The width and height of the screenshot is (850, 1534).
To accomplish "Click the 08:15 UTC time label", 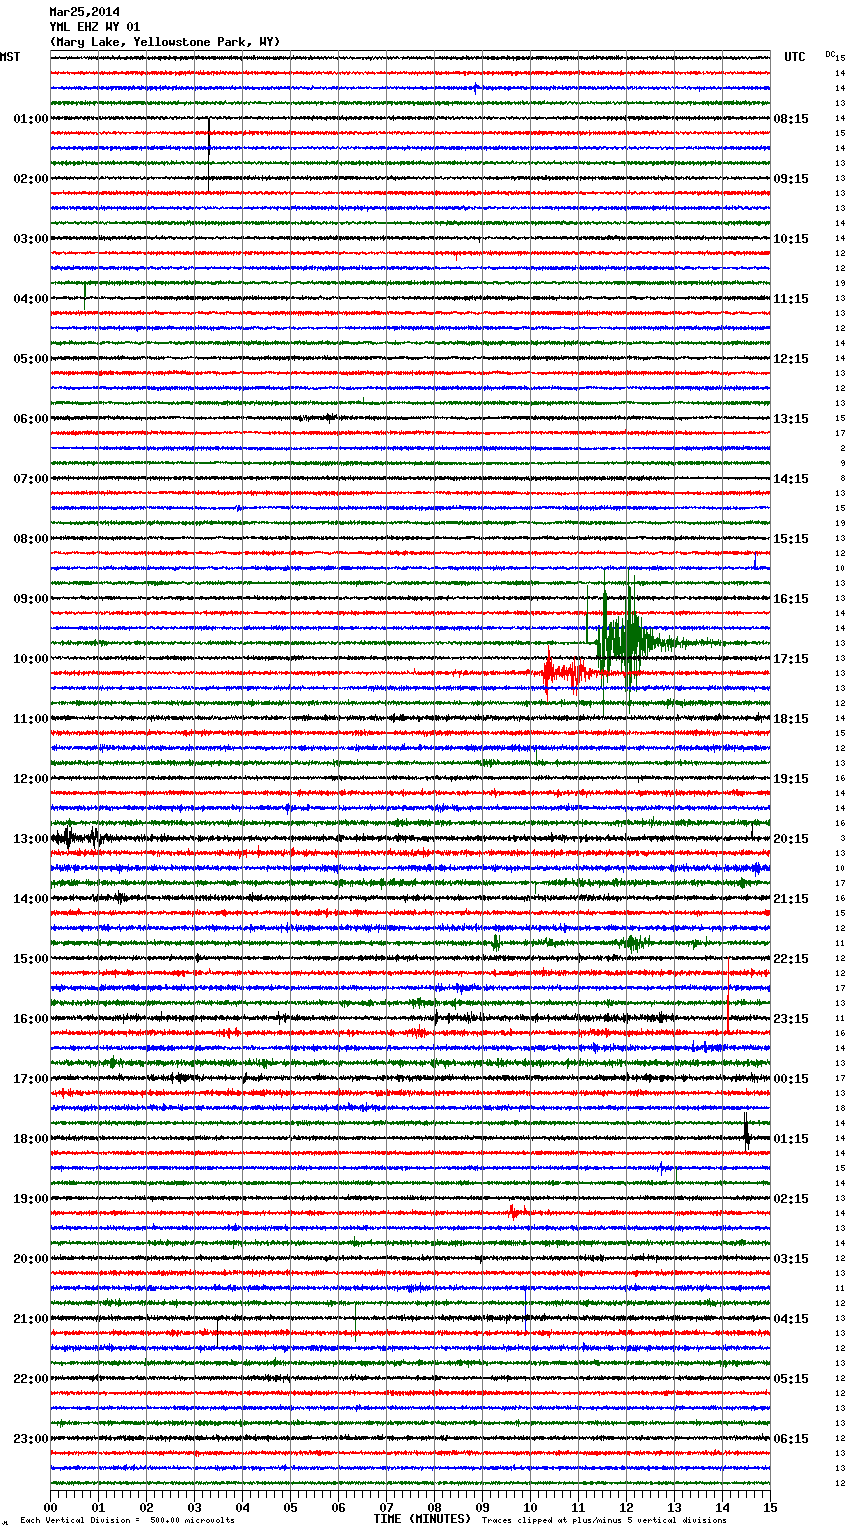I will click(791, 119).
